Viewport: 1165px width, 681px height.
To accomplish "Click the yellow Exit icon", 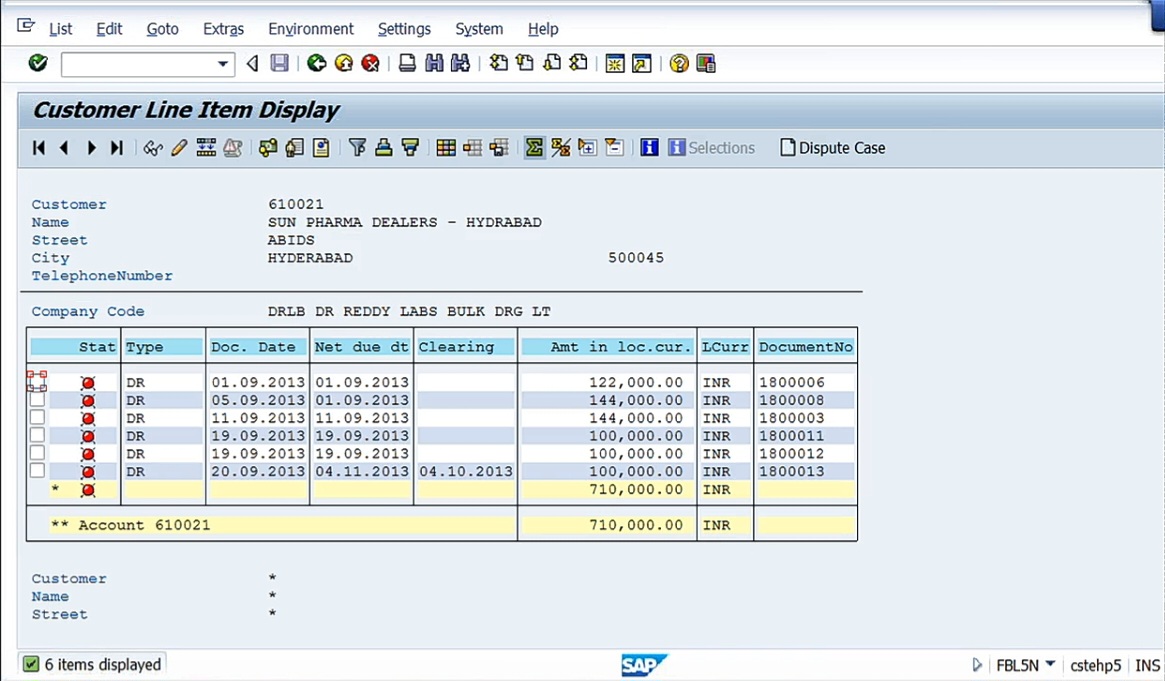I will coord(344,63).
